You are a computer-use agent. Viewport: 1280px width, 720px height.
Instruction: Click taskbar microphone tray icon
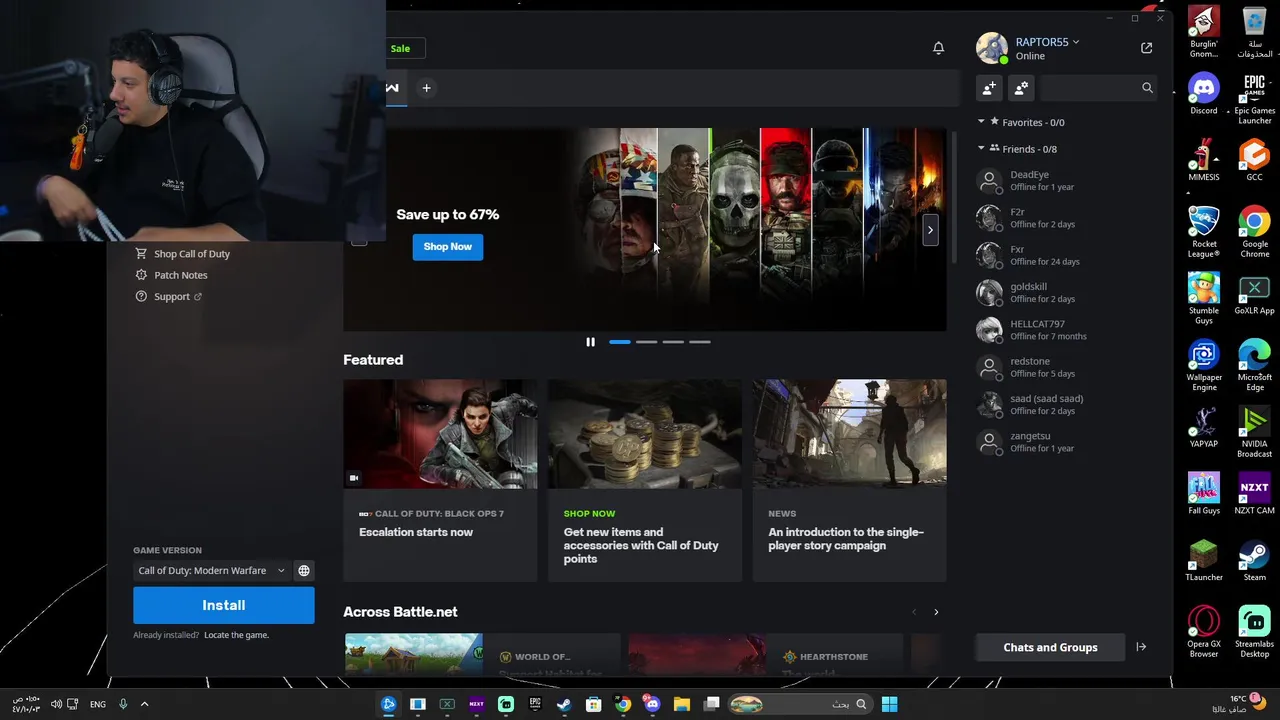click(x=123, y=704)
